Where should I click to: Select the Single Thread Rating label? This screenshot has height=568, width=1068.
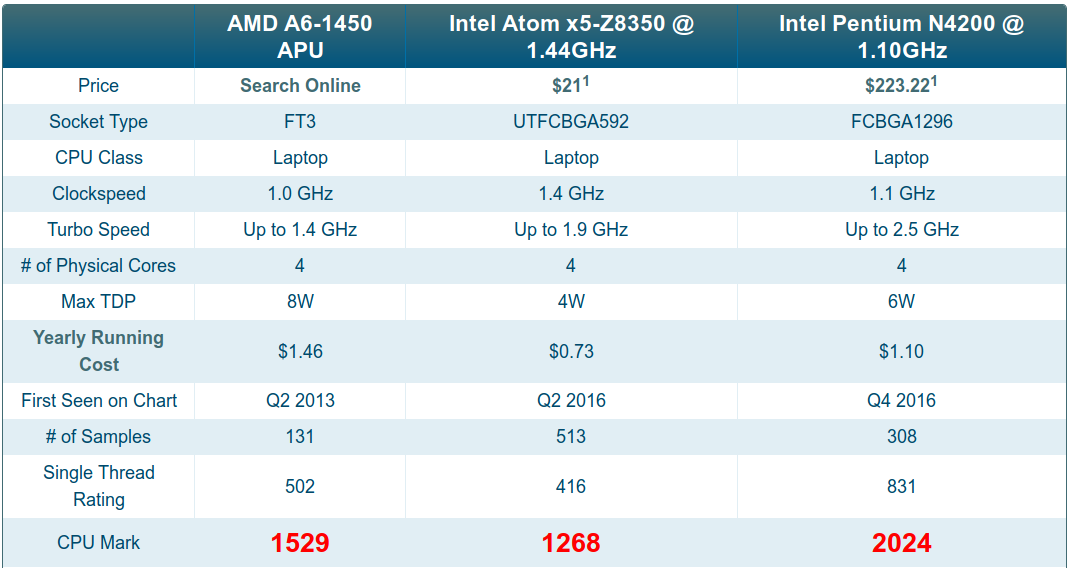(99, 486)
